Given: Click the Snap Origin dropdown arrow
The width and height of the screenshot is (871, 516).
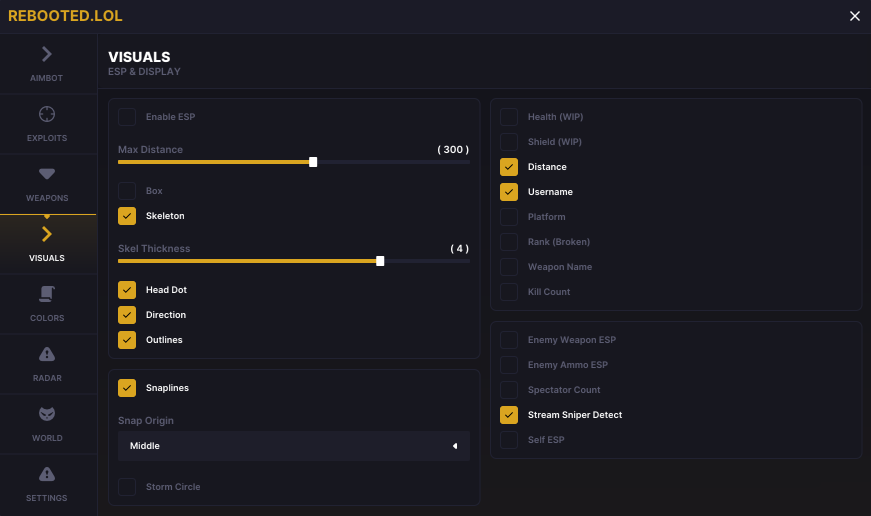Looking at the screenshot, I should coord(455,446).
